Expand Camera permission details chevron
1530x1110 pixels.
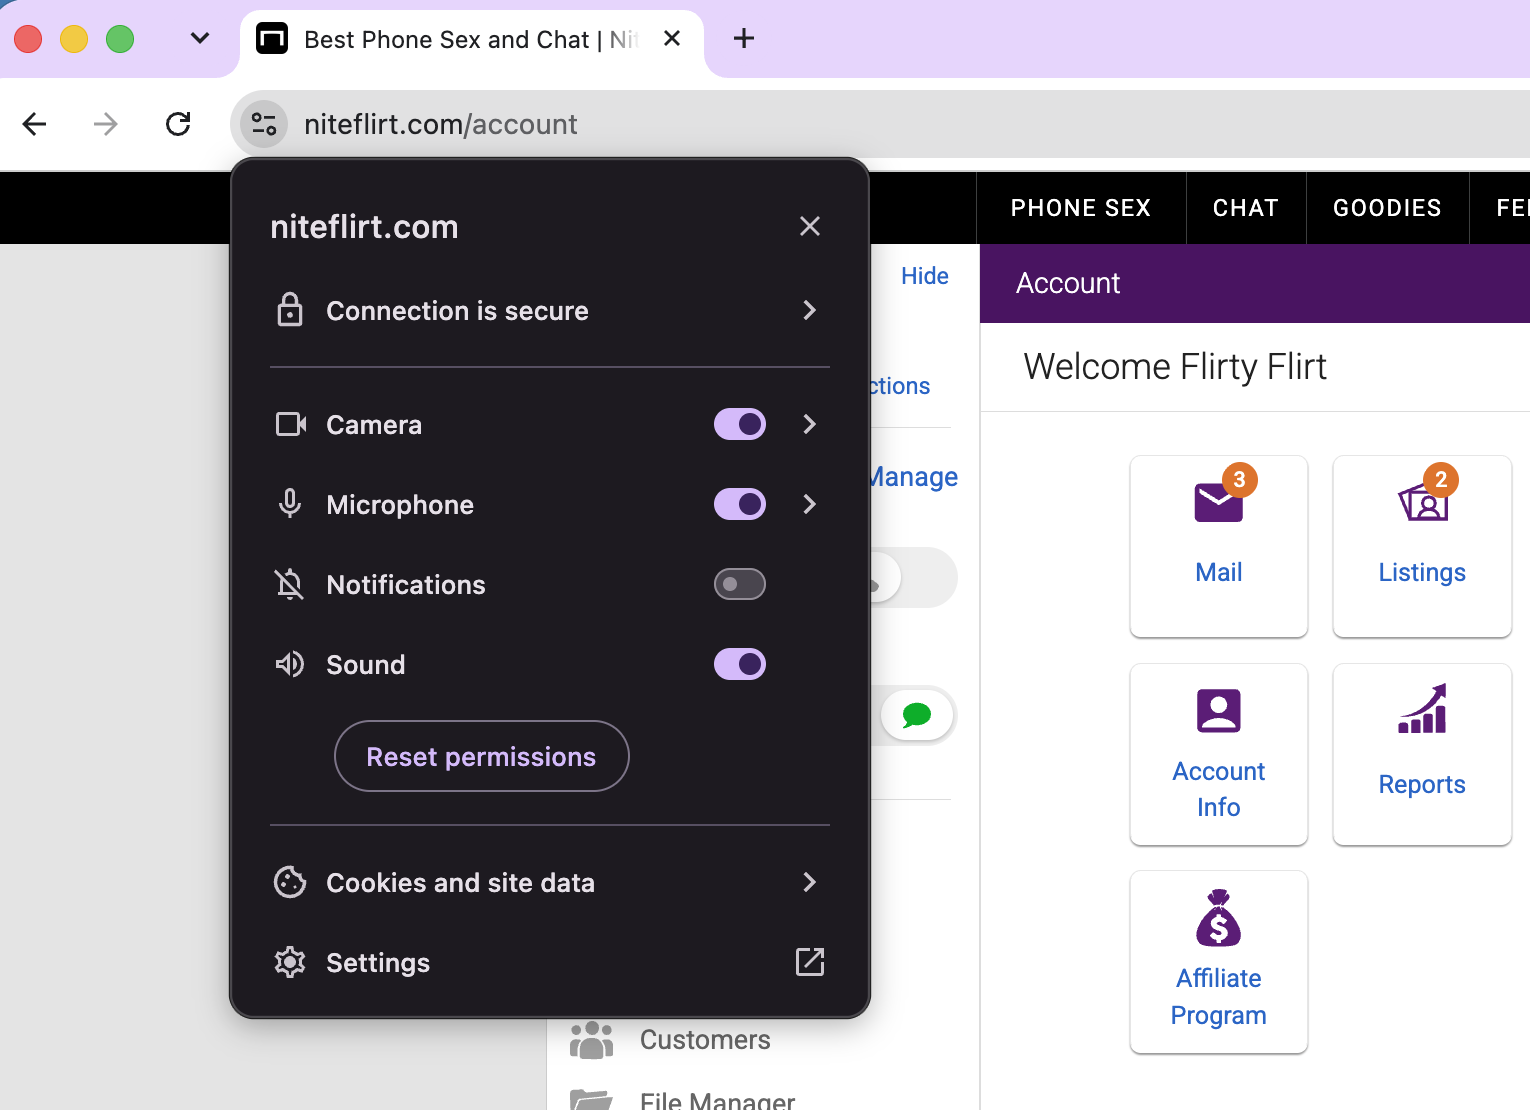[x=810, y=424]
